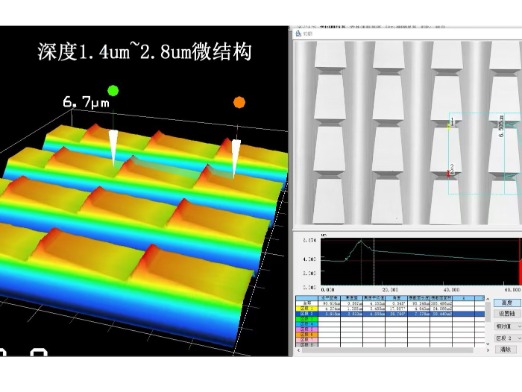Click the profile analysis icon in the top toolbar
Viewport: 522px width, 392px height.
pos(298,33)
